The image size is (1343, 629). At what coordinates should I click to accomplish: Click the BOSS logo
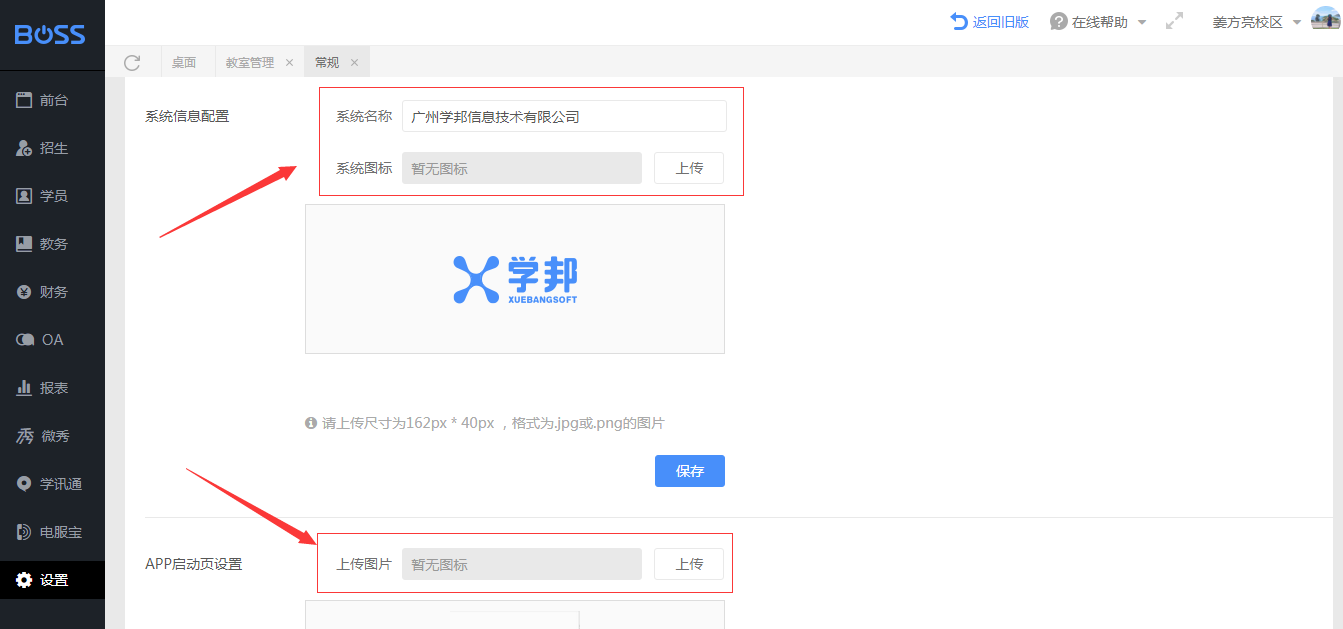click(x=50, y=35)
